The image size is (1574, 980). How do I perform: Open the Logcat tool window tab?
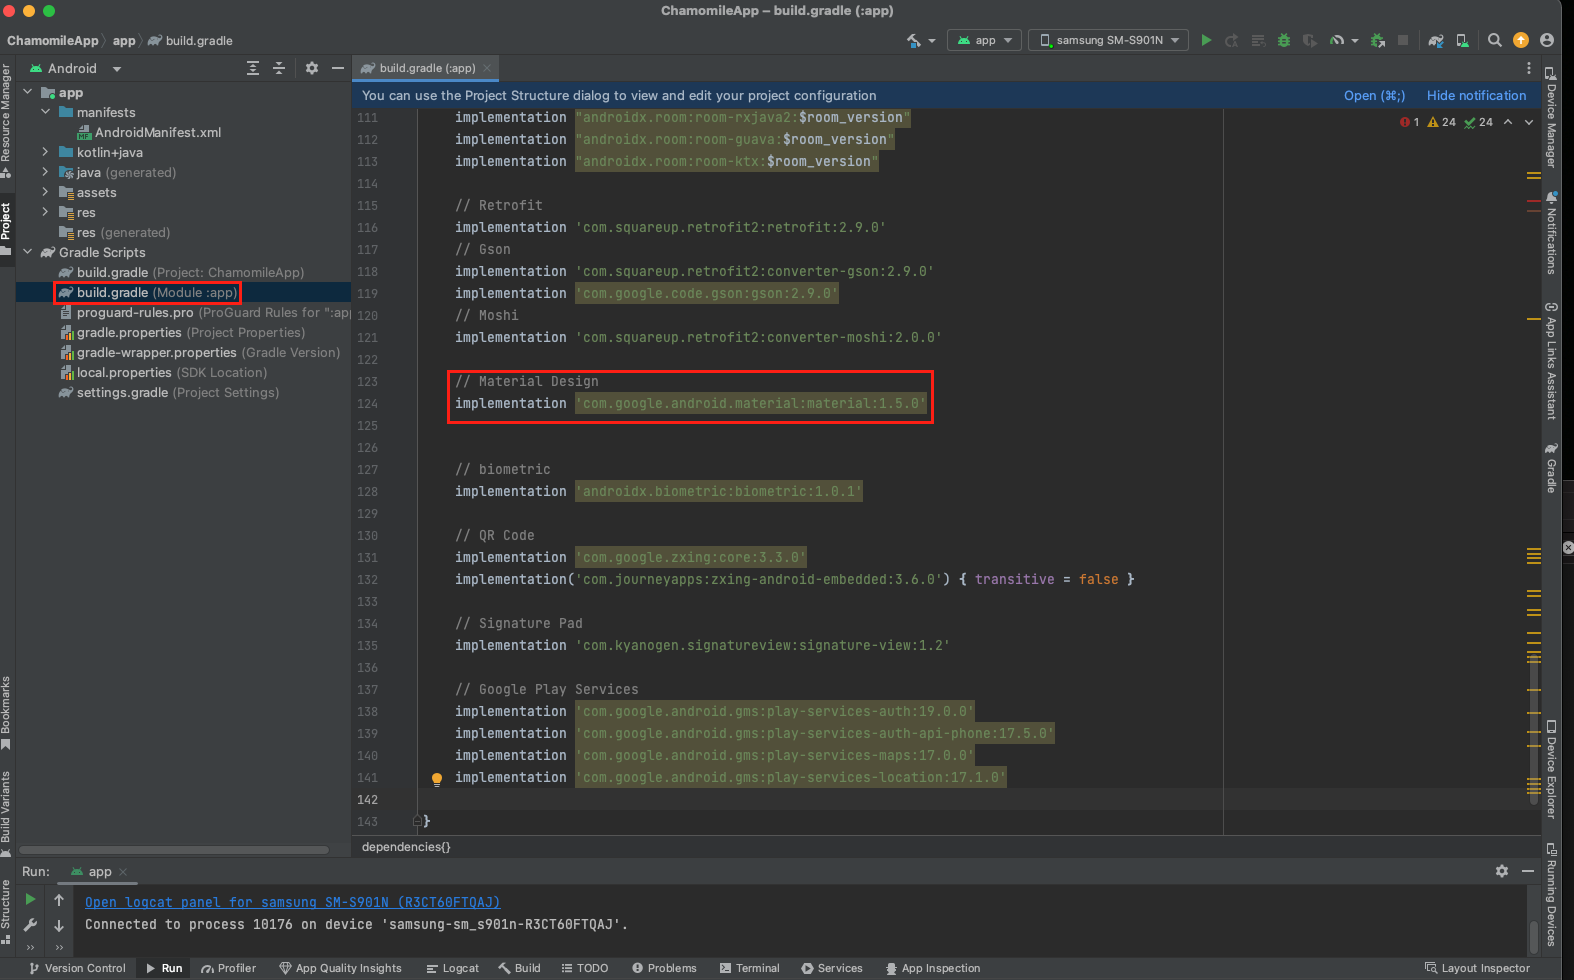coord(452,968)
